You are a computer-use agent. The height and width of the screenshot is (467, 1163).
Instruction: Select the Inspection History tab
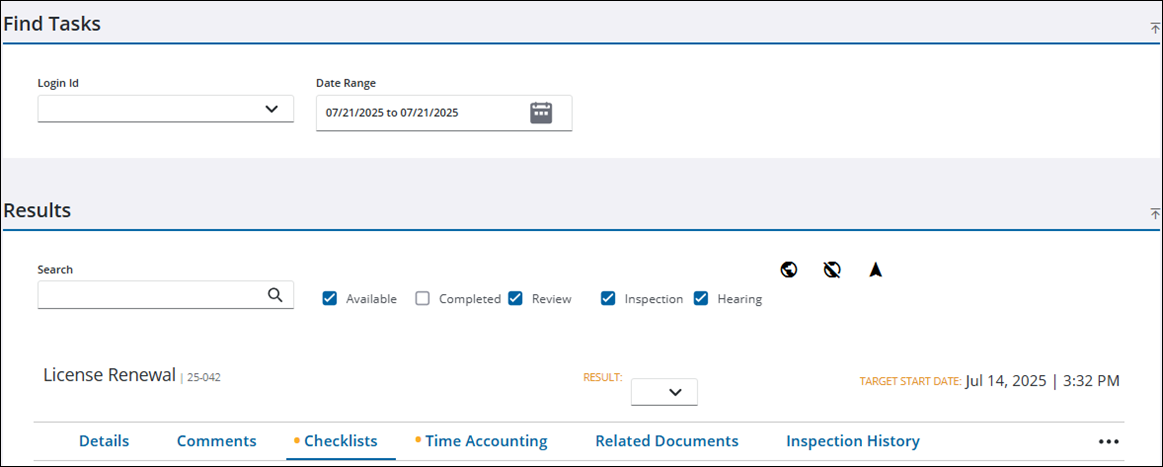point(852,441)
